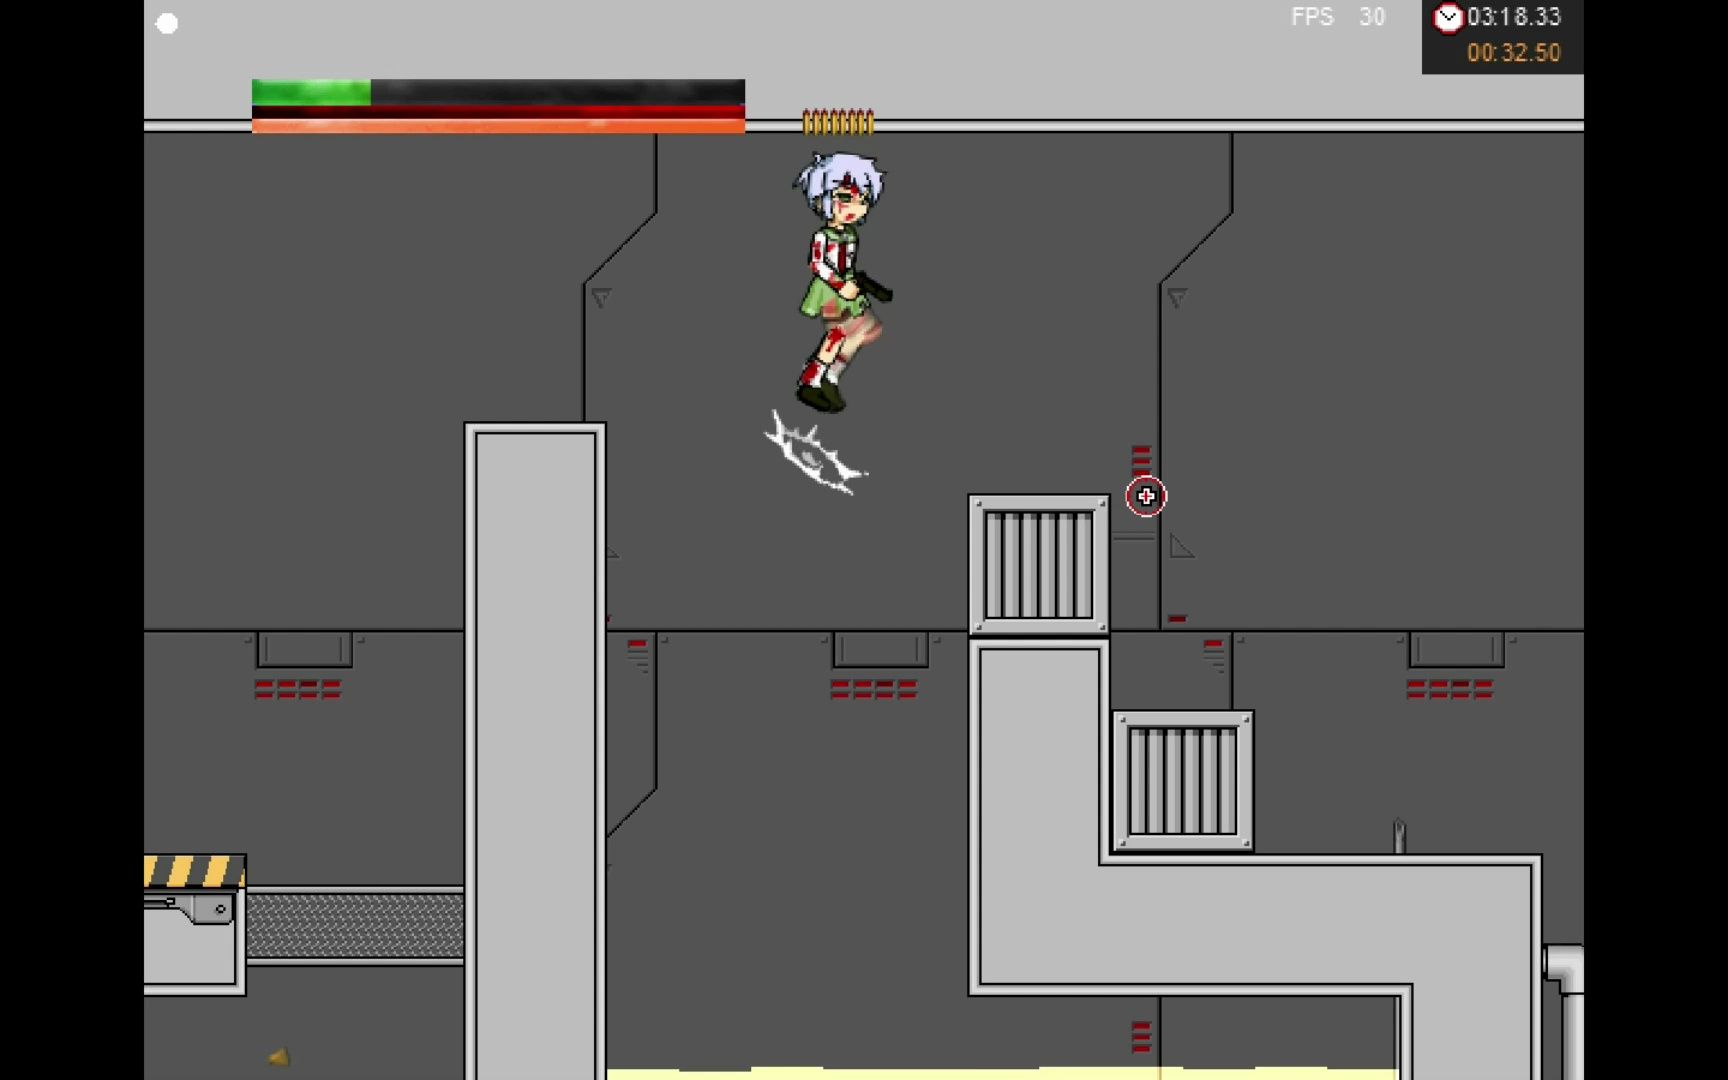Click the orange "00:32.50" timer readout

coord(1514,53)
